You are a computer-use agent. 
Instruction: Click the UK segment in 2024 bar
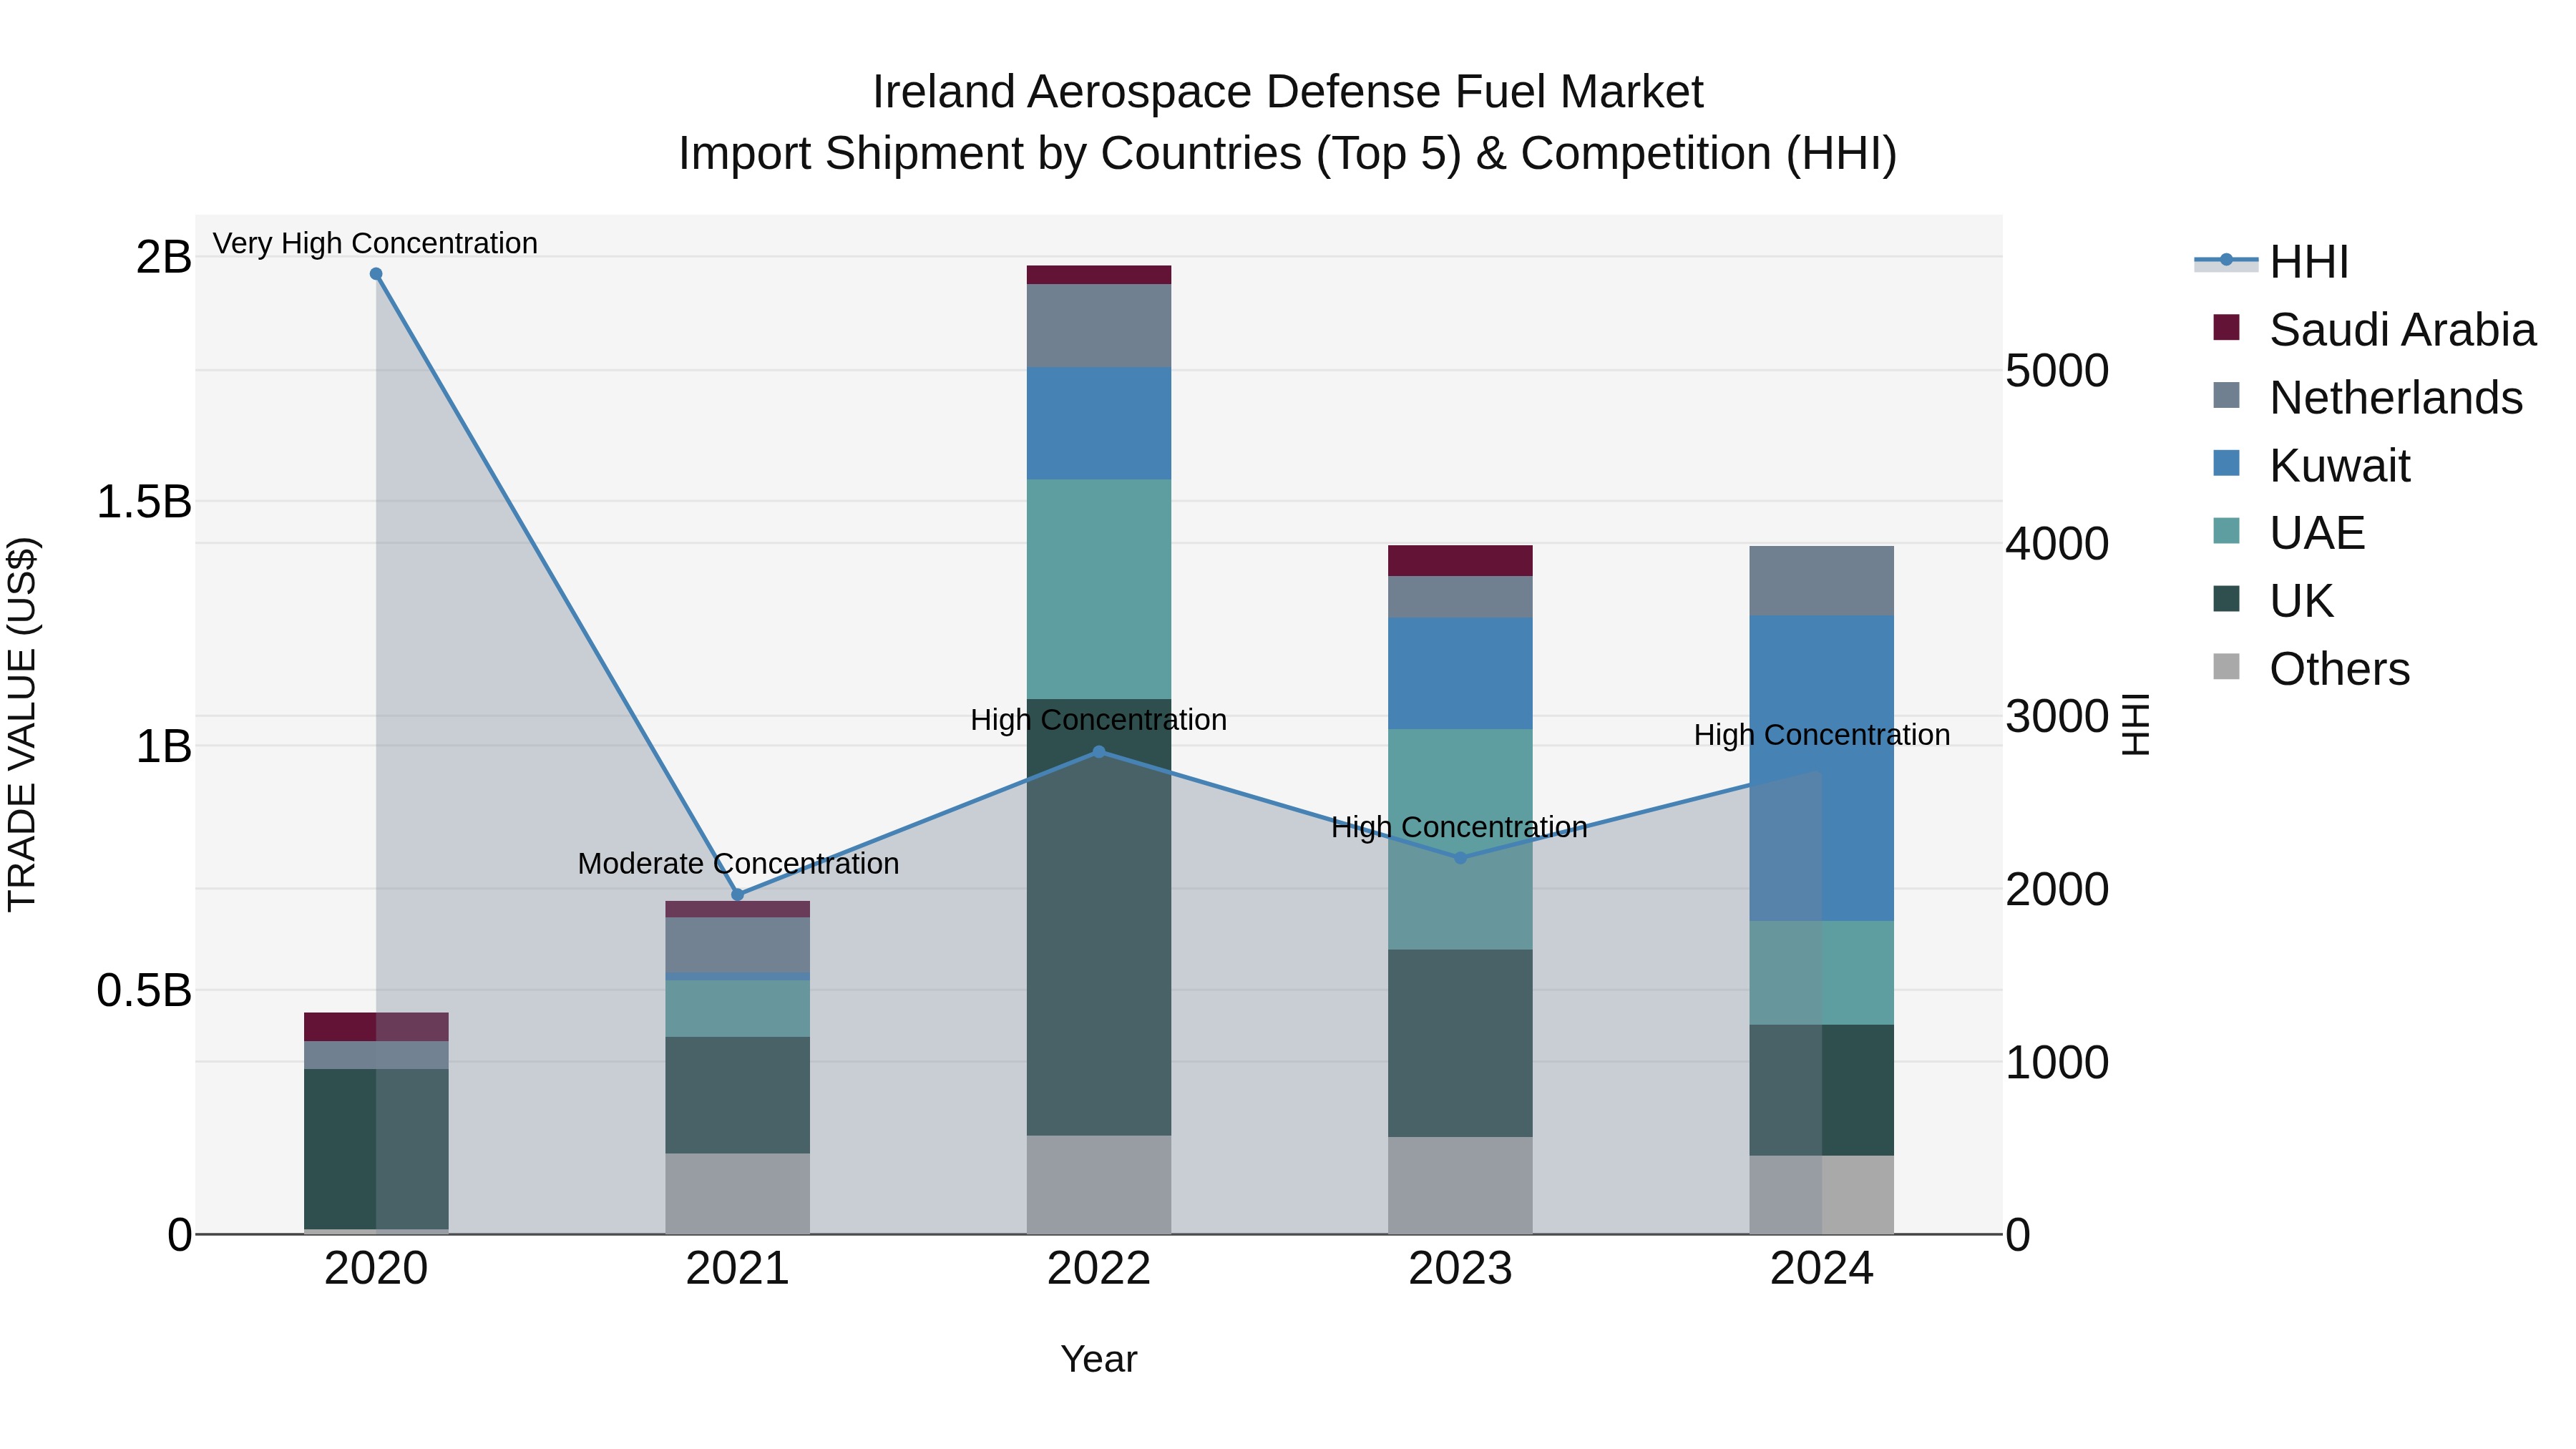(x=1822, y=1090)
